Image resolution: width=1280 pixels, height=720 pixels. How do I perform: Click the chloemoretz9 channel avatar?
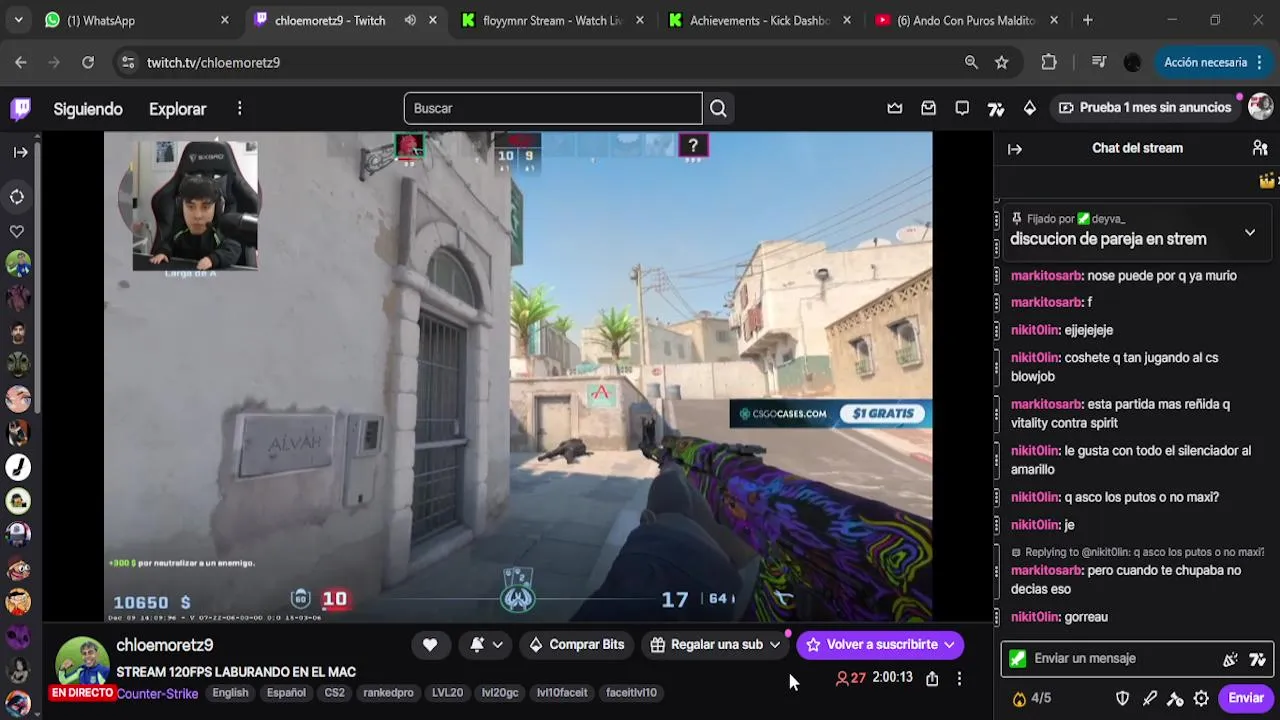pyautogui.click(x=82, y=662)
